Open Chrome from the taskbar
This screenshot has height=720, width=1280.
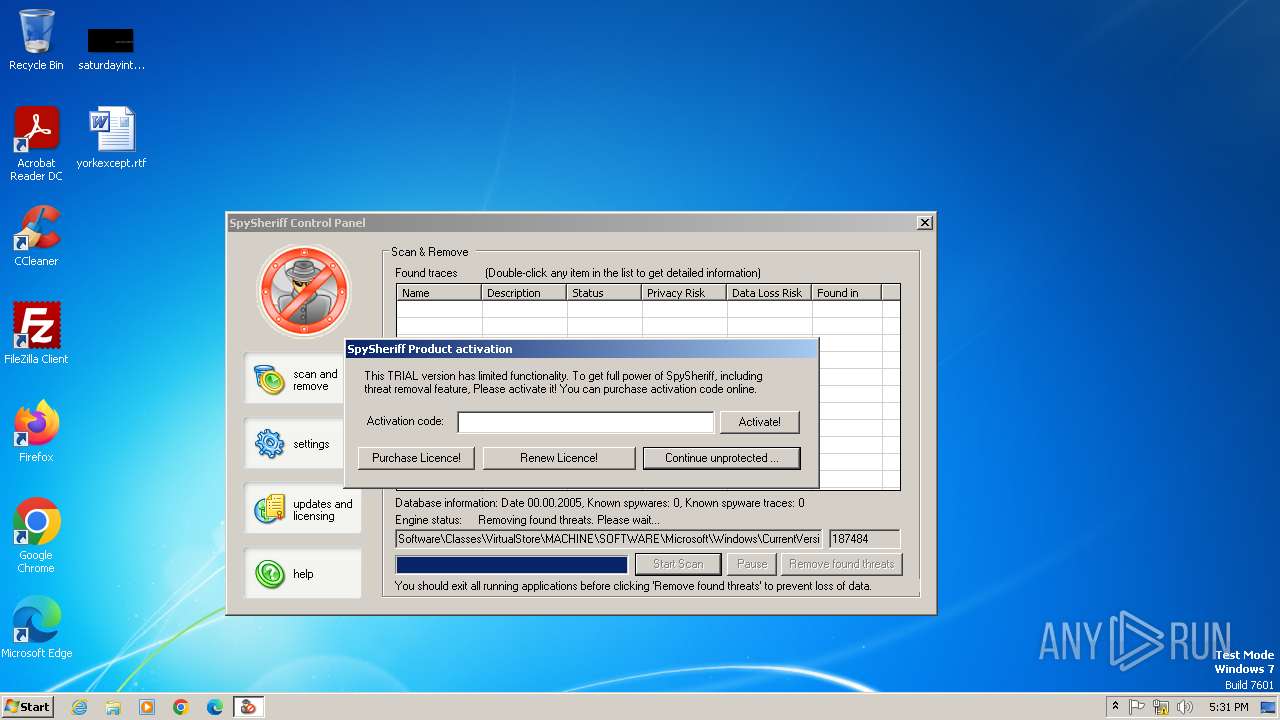[181, 707]
